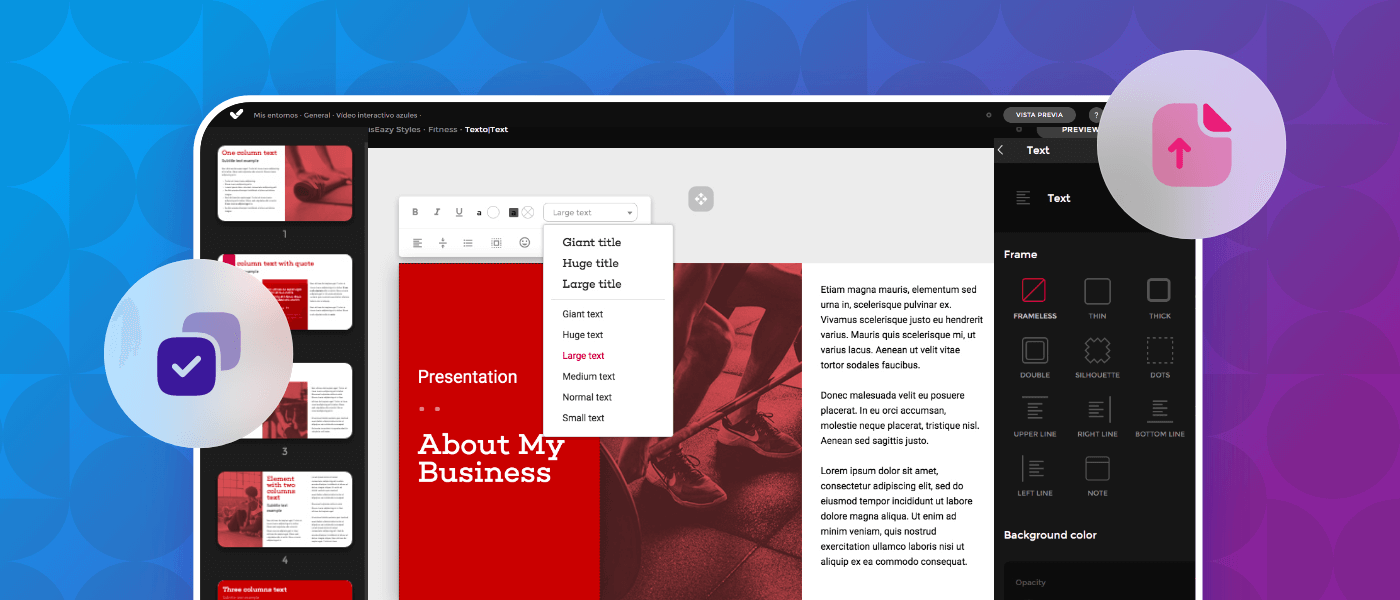The image size is (1400, 600).
Task: Collapse the Text panel with back arrow
Action: click(1000, 149)
